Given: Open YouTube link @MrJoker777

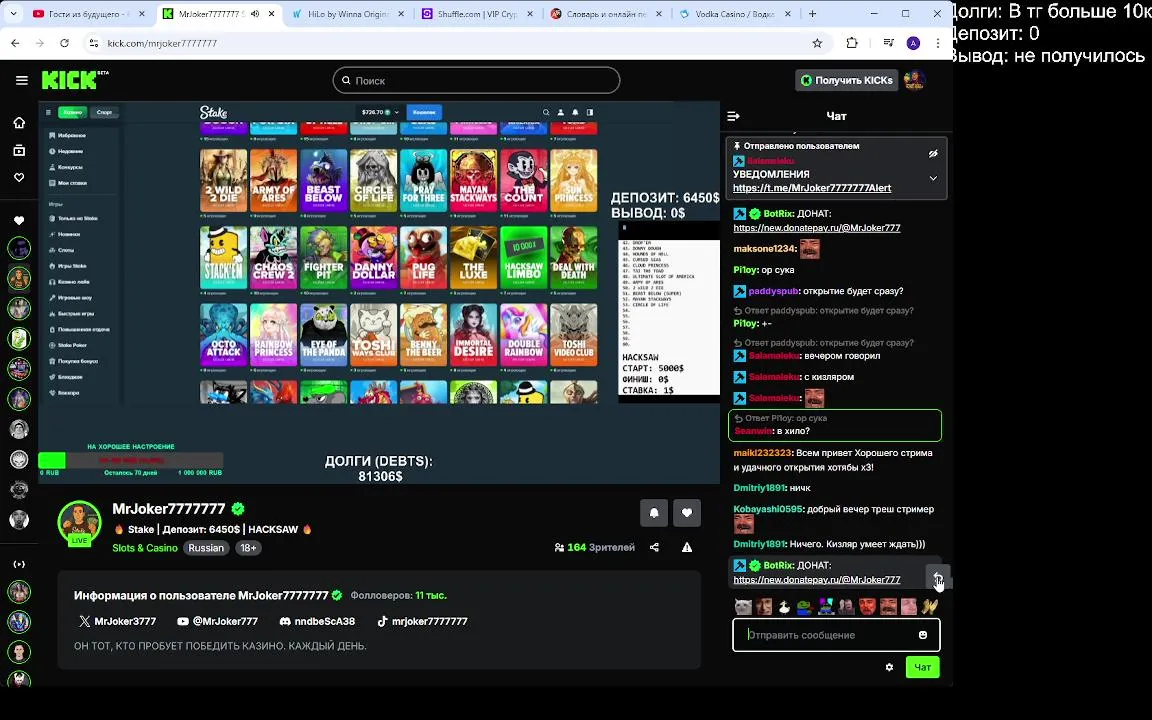Looking at the screenshot, I should 217,621.
